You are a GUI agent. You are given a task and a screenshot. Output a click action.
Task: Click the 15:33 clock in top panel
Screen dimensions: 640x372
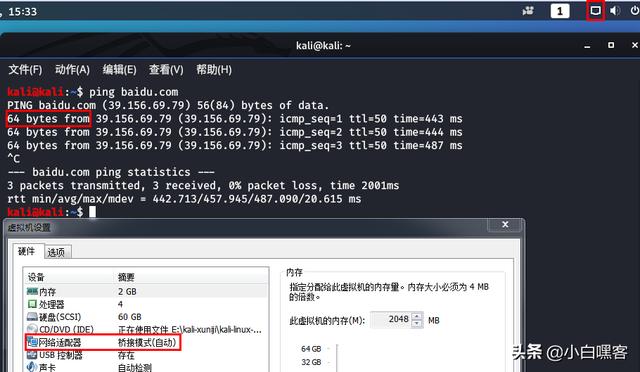tap(22, 11)
